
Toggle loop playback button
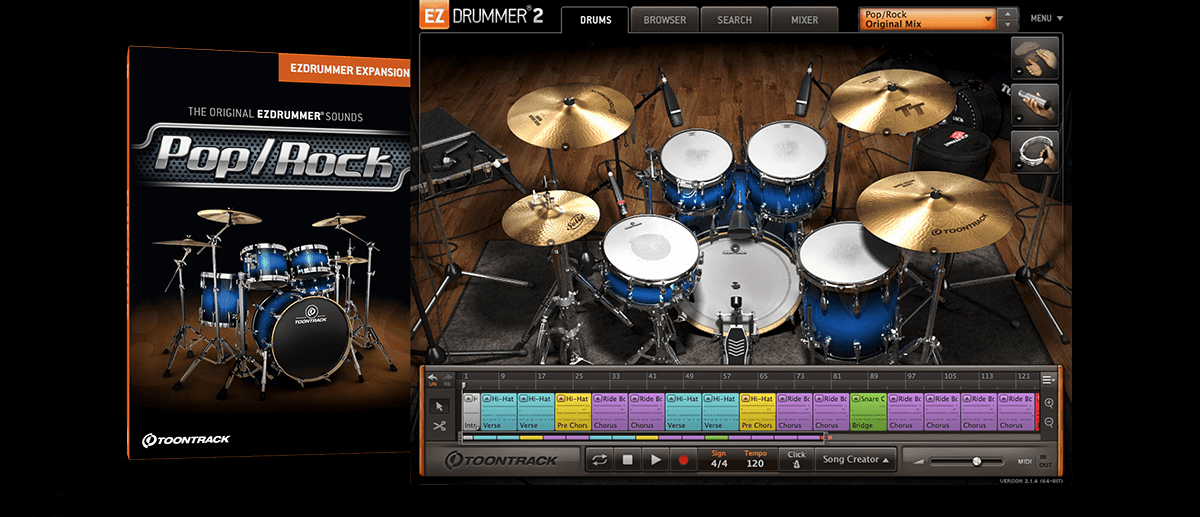pos(600,460)
